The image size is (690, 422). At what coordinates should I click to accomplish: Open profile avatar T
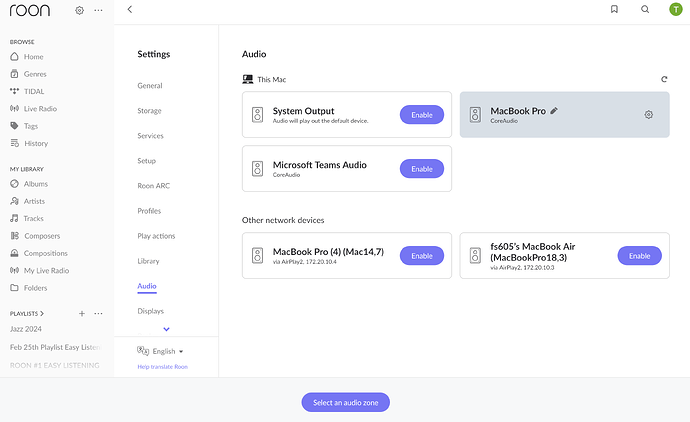(x=675, y=9)
